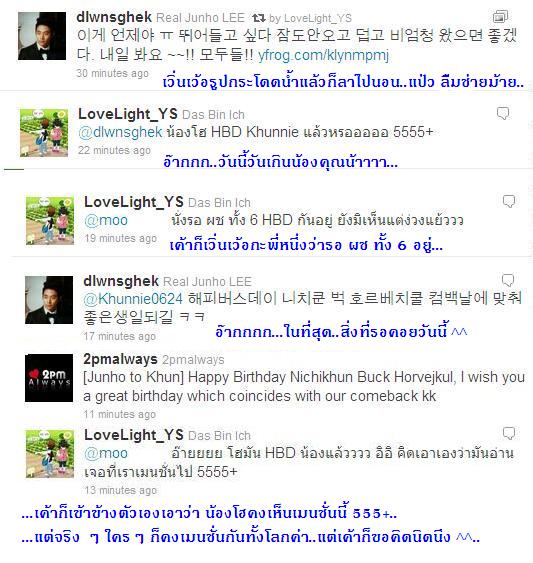
Task: Click reply bubble on the last LoveLight_YS tweet
Action: click(509, 433)
